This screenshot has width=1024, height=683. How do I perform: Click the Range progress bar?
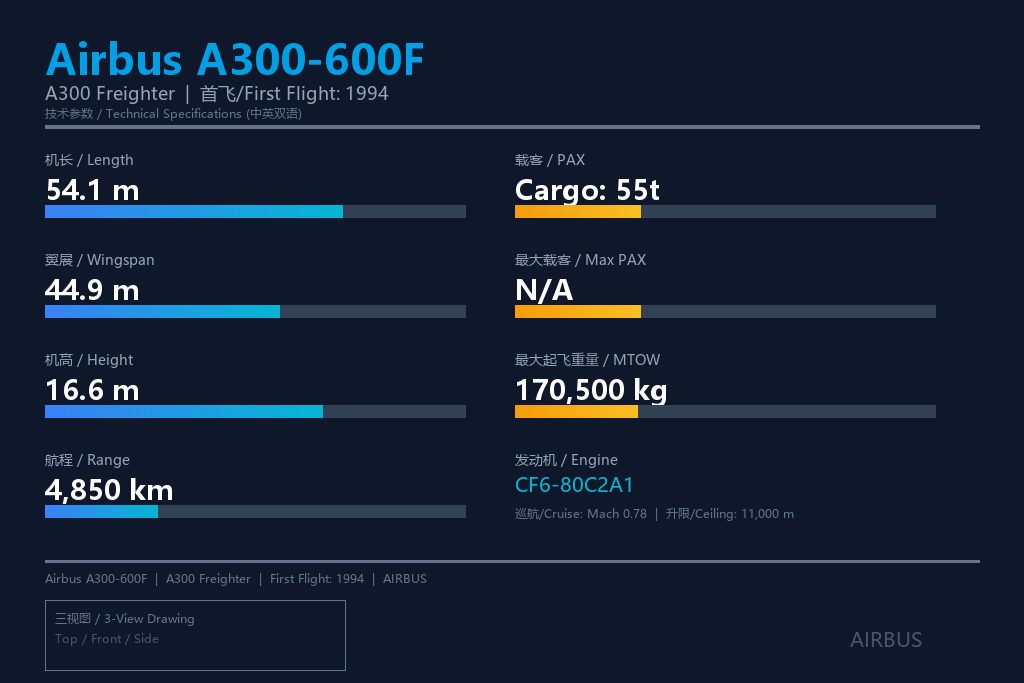click(255, 511)
